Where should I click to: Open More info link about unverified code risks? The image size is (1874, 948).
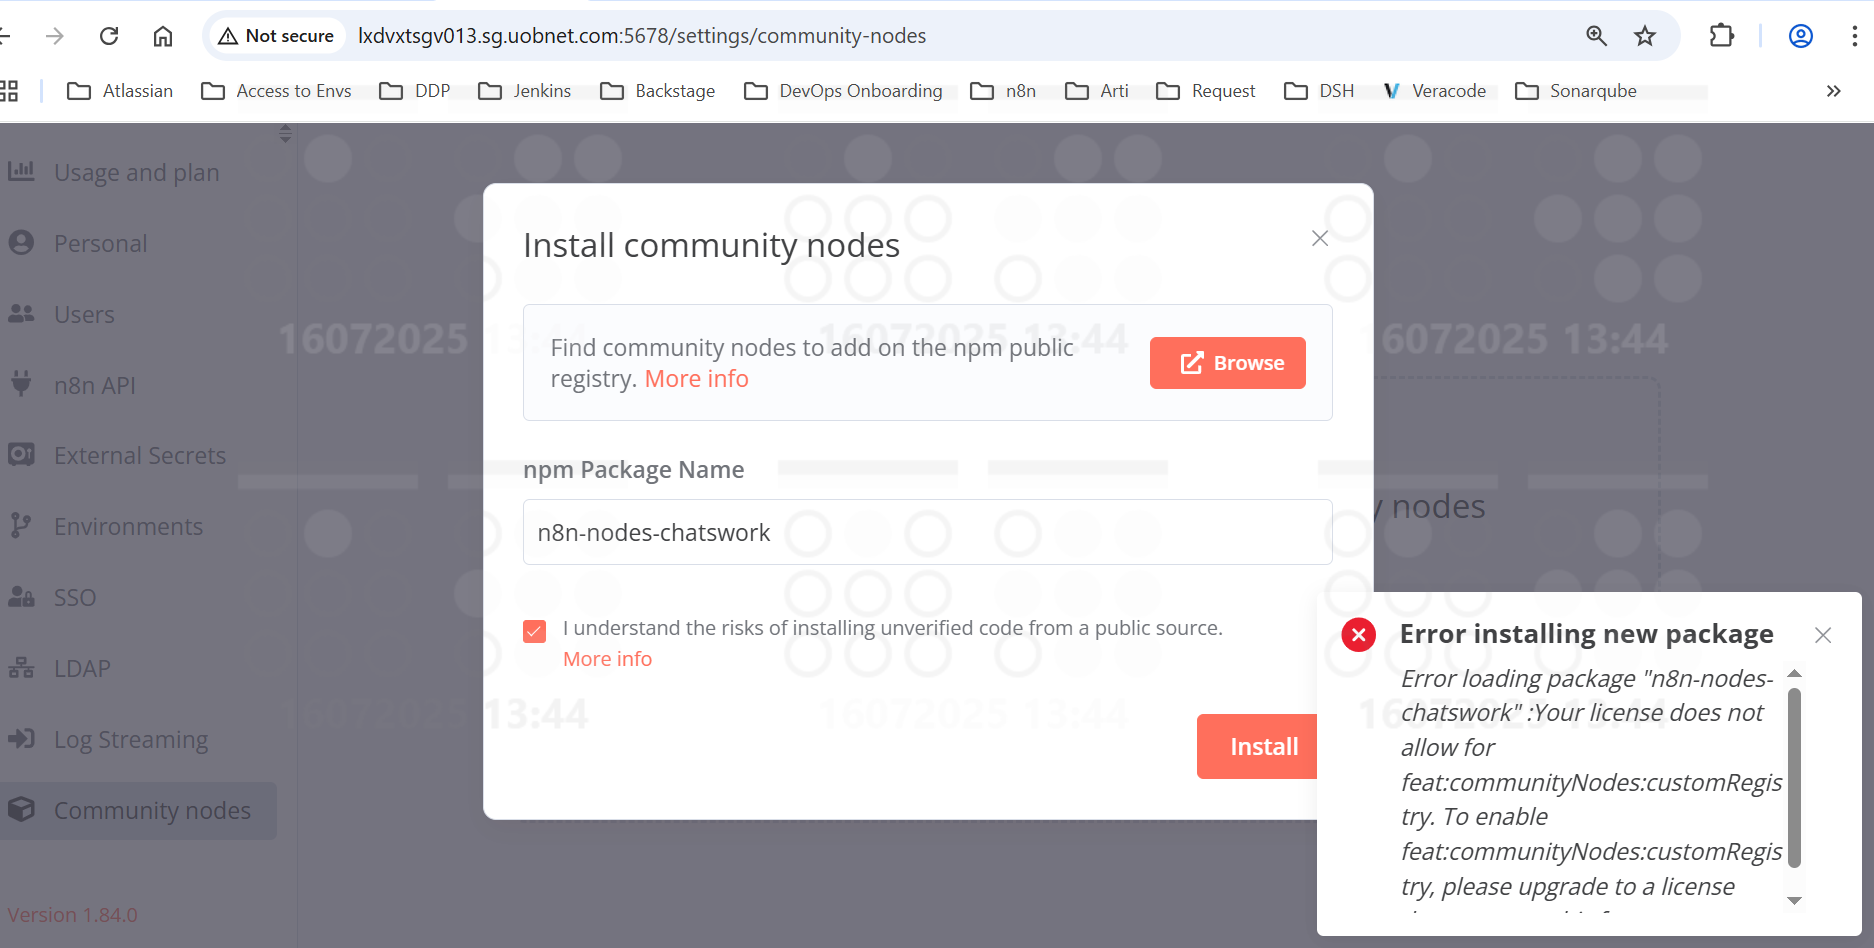coord(607,659)
